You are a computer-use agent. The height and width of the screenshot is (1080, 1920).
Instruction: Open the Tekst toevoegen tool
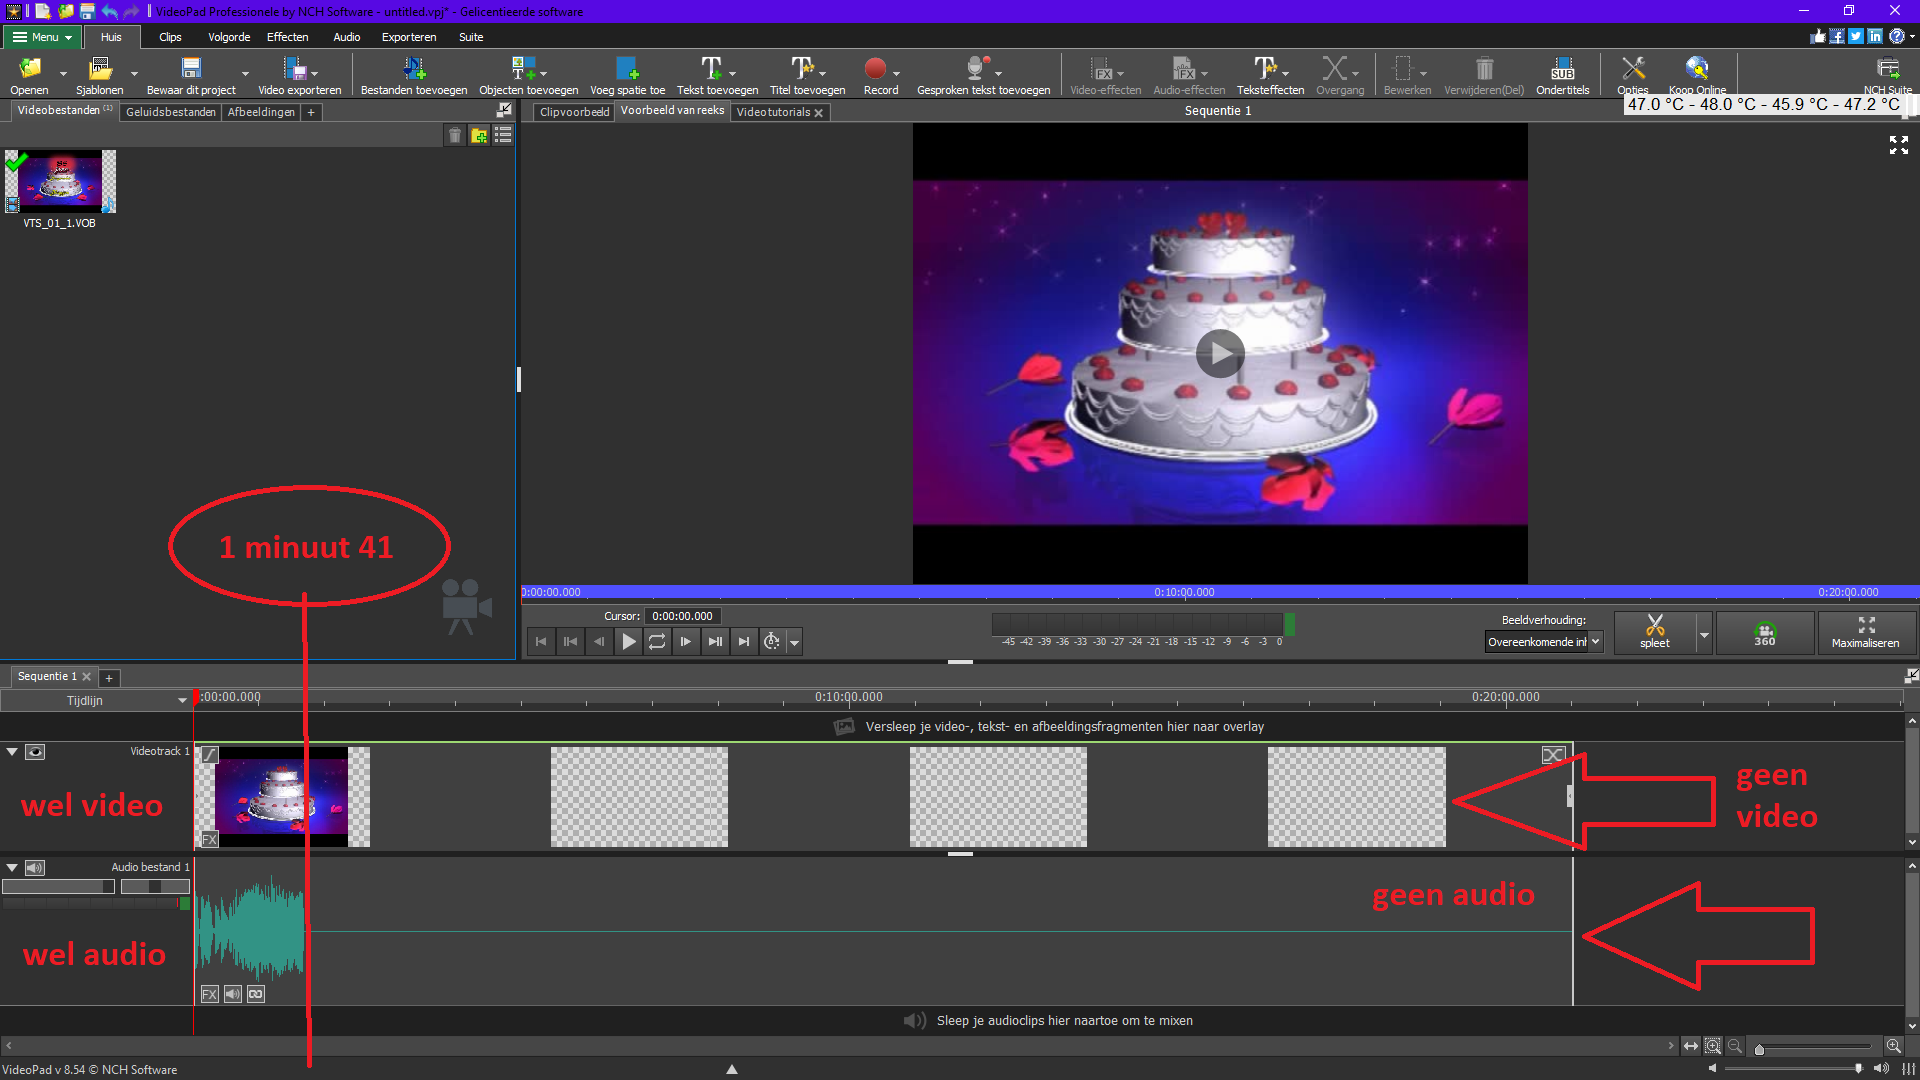(711, 70)
